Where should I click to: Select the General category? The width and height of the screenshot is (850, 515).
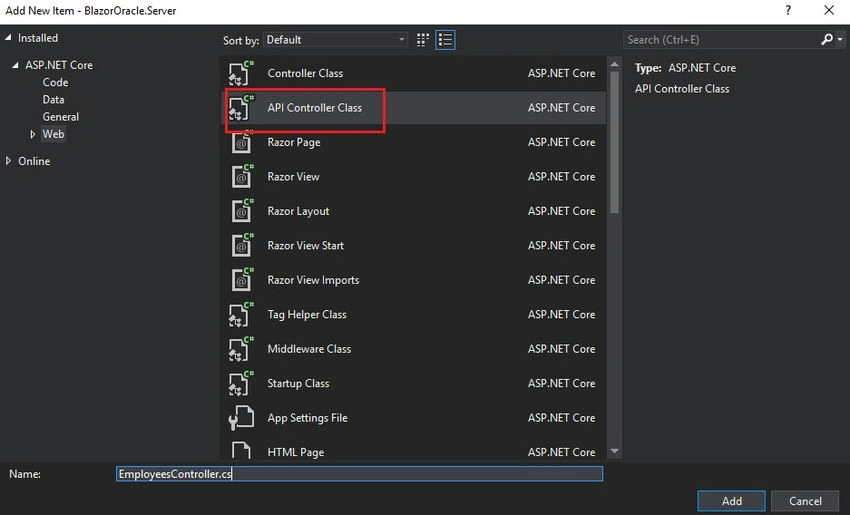61,117
